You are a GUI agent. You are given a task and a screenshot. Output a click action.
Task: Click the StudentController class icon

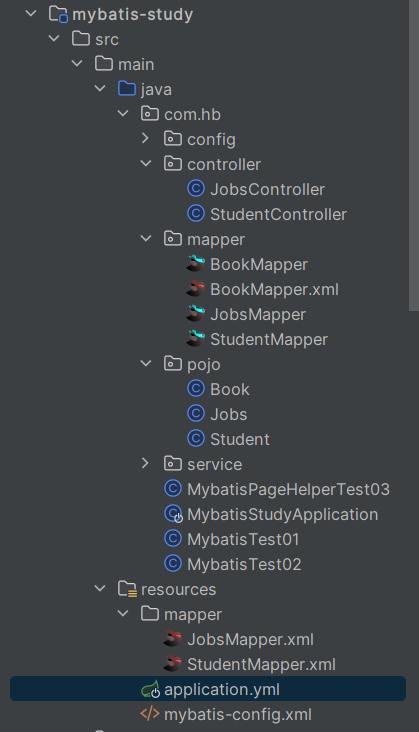(x=196, y=213)
